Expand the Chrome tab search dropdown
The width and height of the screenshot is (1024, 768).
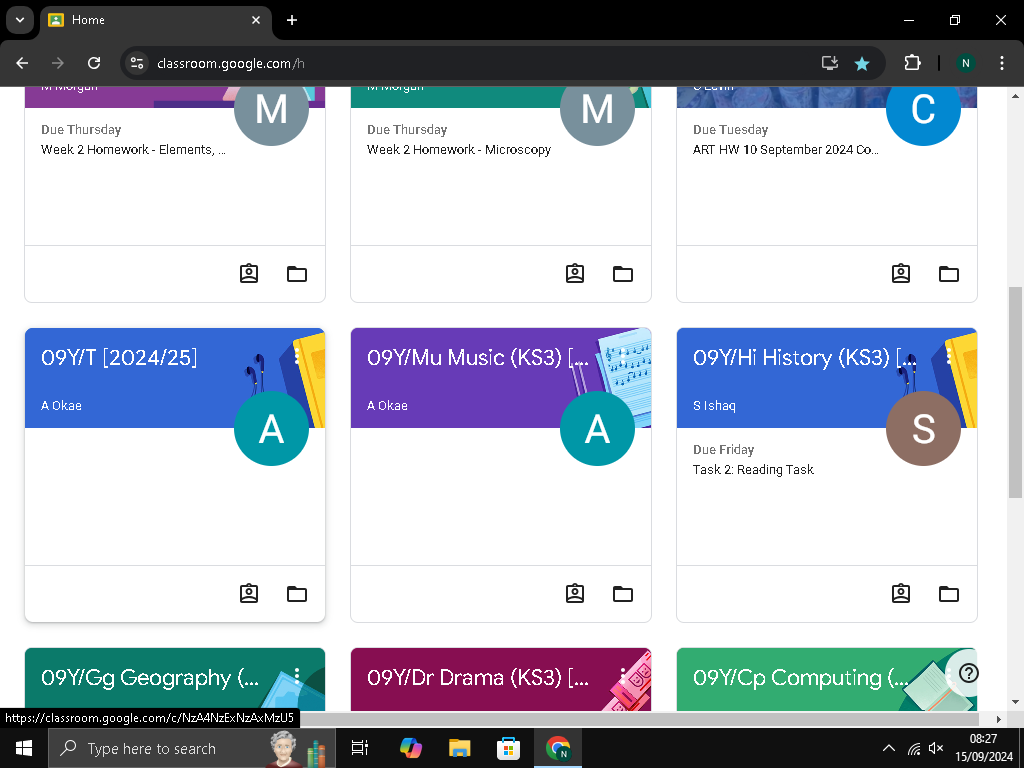pos(20,20)
